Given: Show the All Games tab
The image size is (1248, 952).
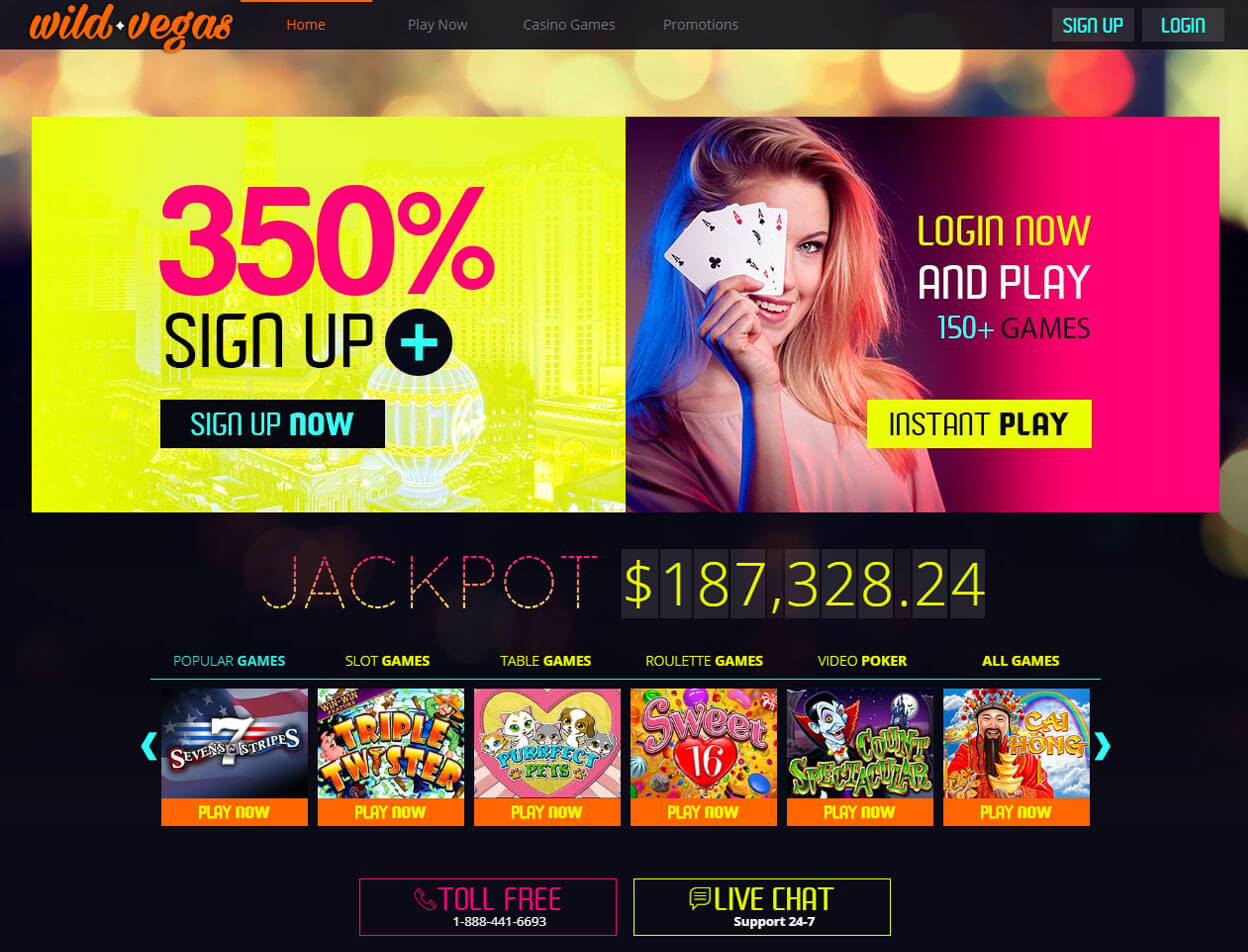Looking at the screenshot, I should (x=1020, y=661).
